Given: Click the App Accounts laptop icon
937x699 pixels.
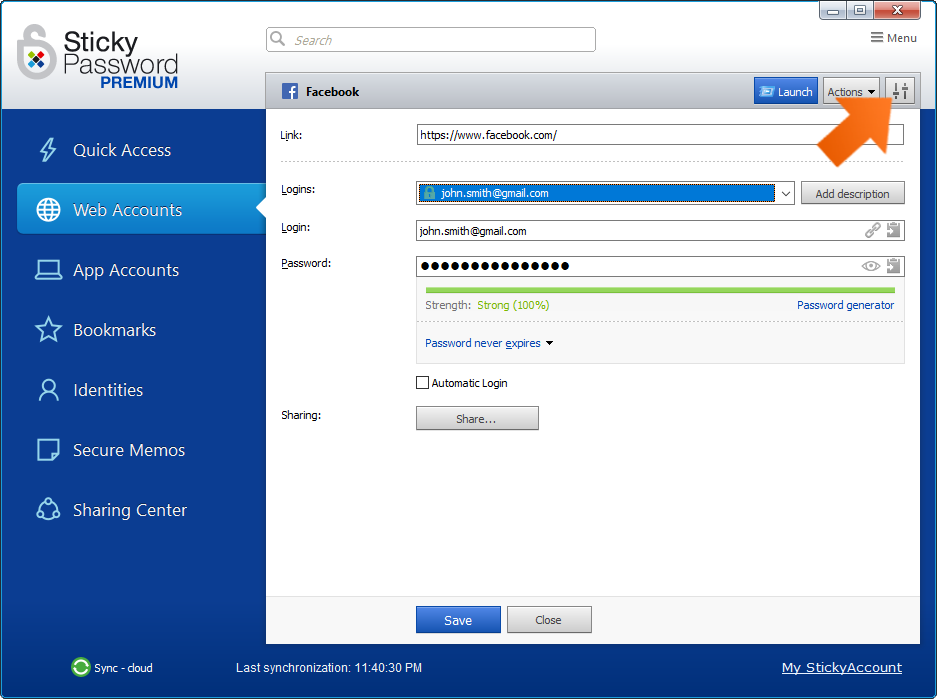Looking at the screenshot, I should pyautogui.click(x=48, y=270).
